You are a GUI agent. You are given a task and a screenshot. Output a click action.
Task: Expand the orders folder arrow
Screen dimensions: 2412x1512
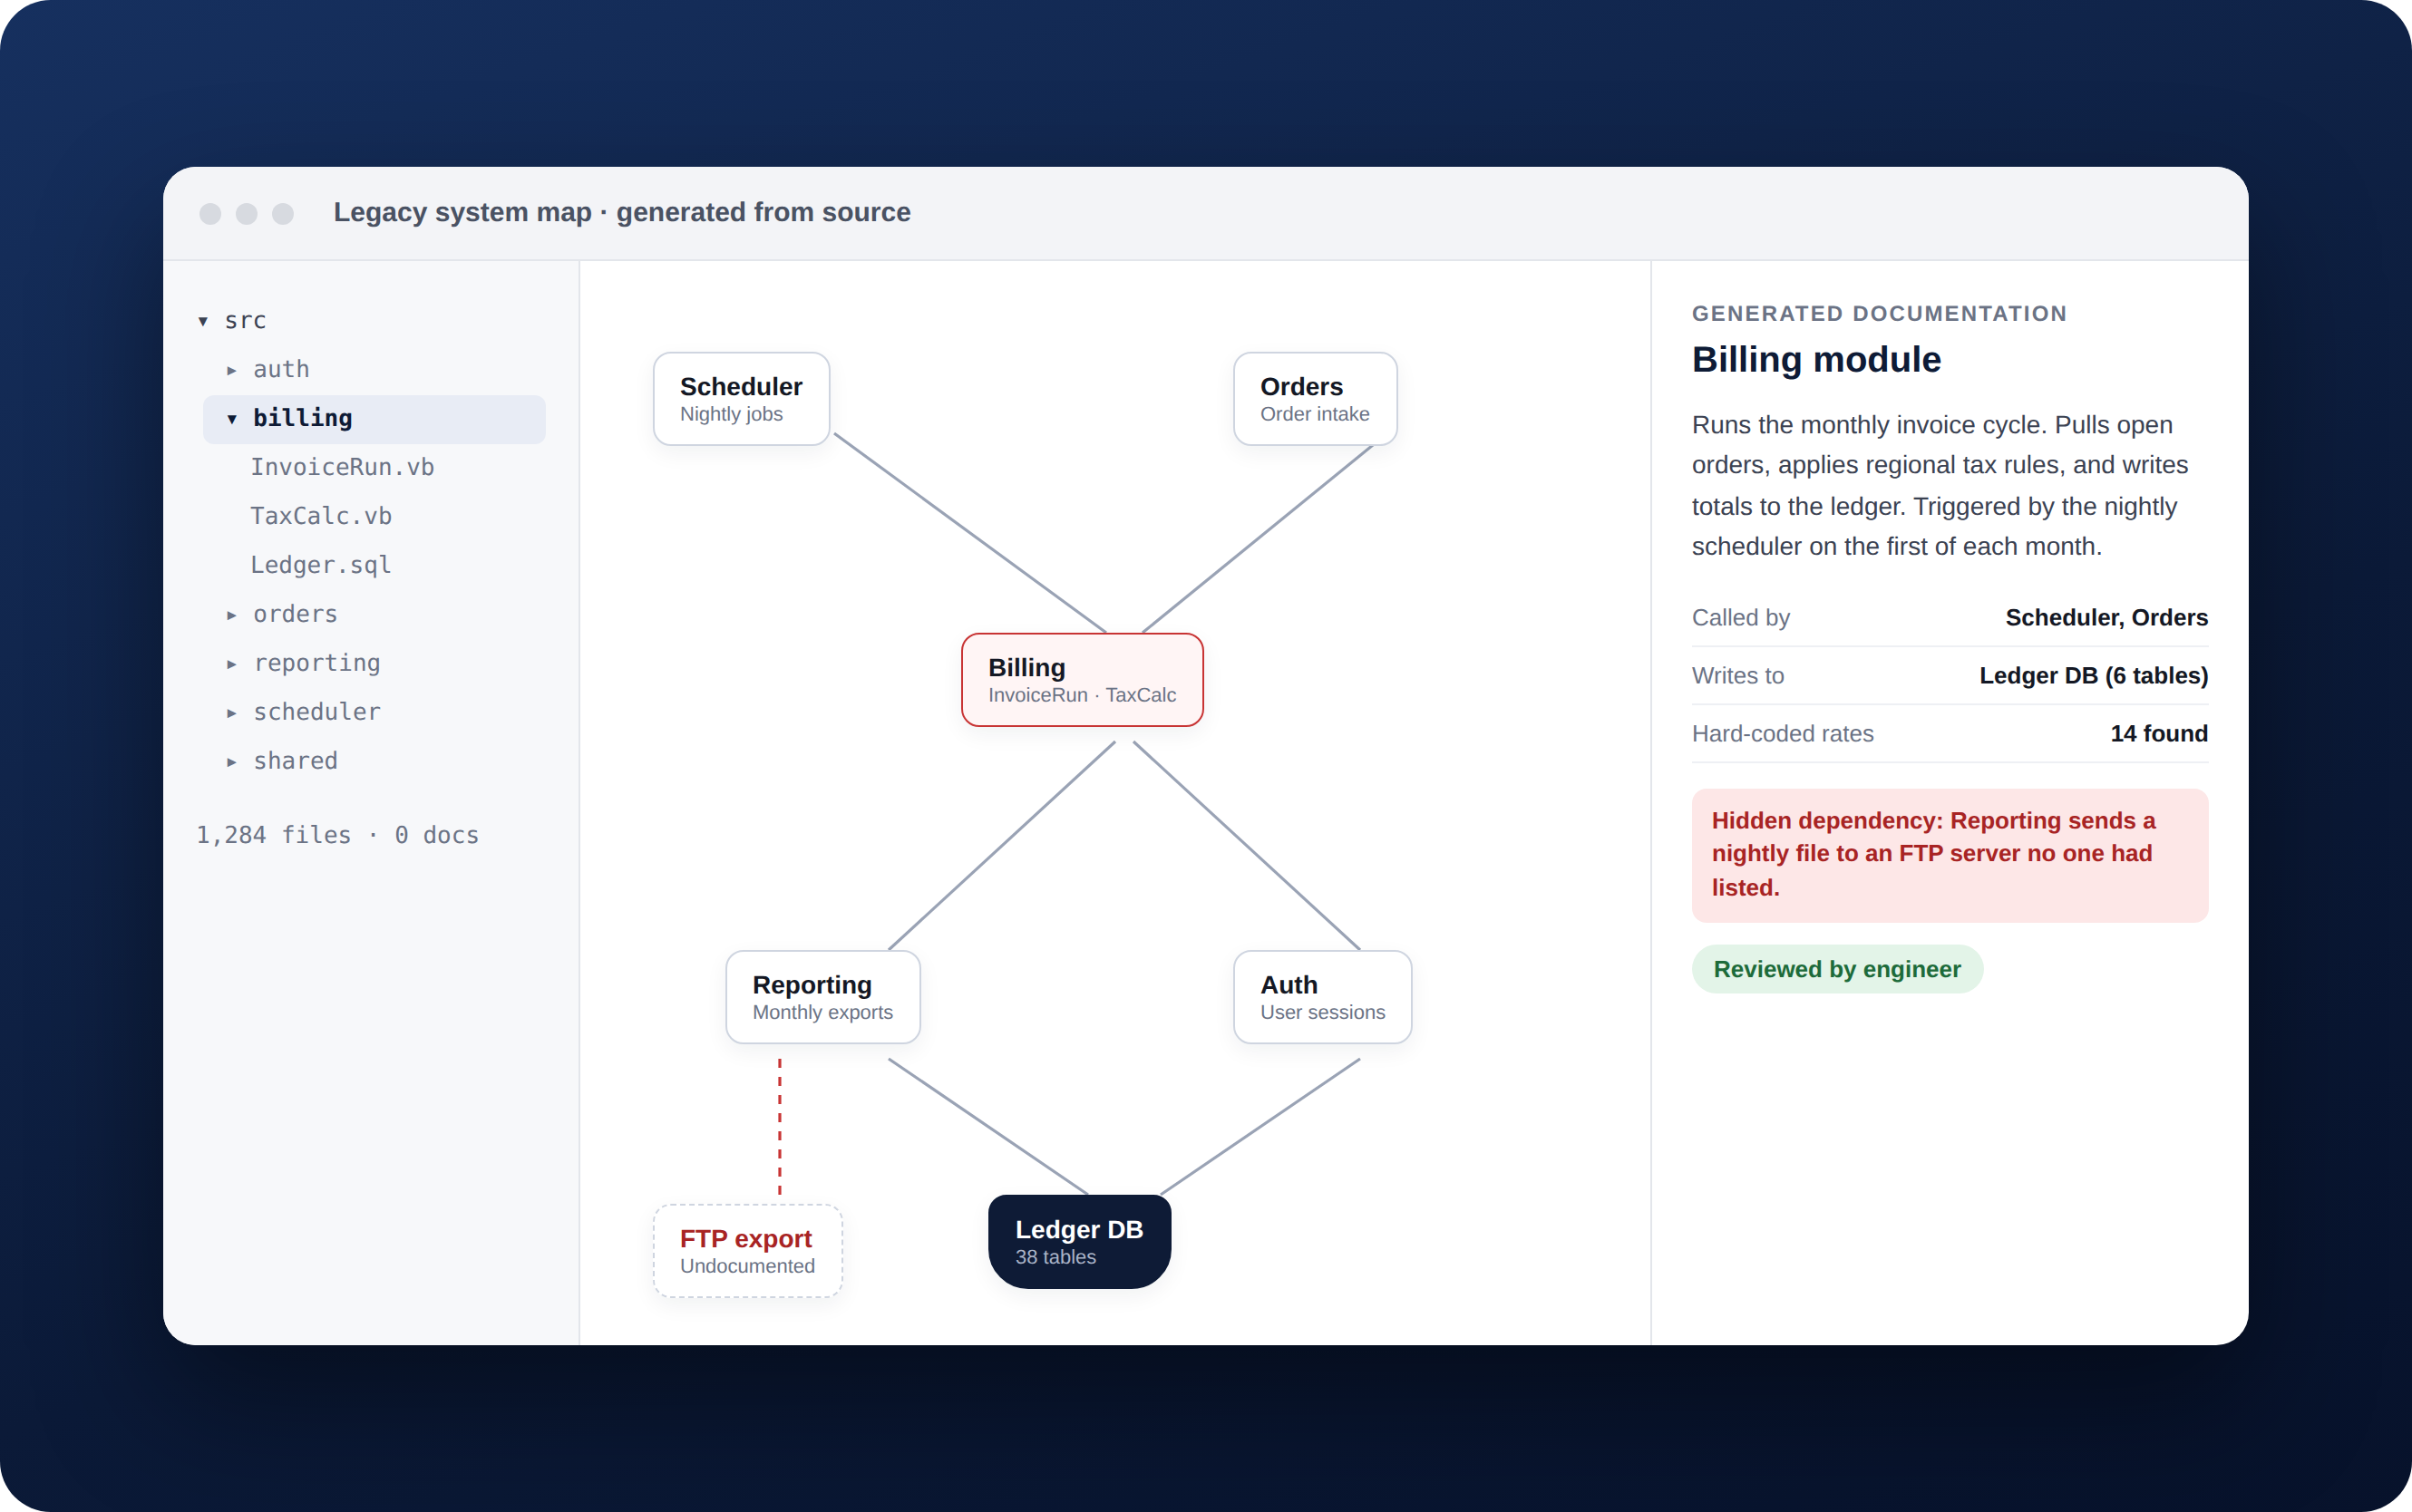[x=232, y=615]
